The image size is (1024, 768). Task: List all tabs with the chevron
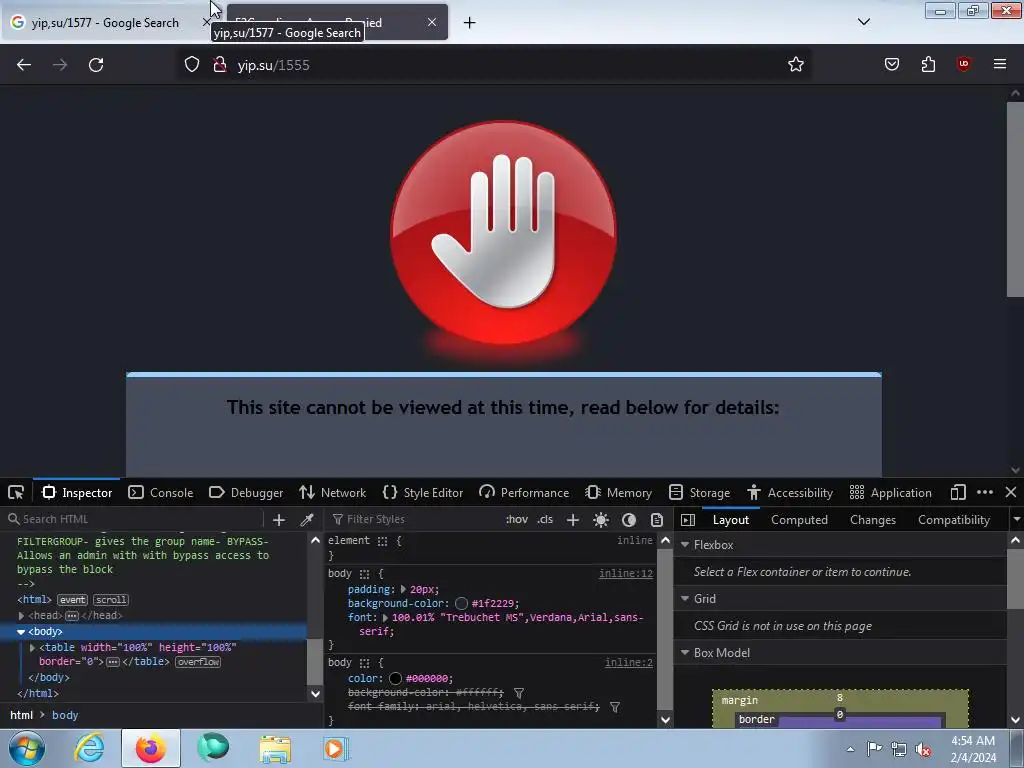(863, 22)
